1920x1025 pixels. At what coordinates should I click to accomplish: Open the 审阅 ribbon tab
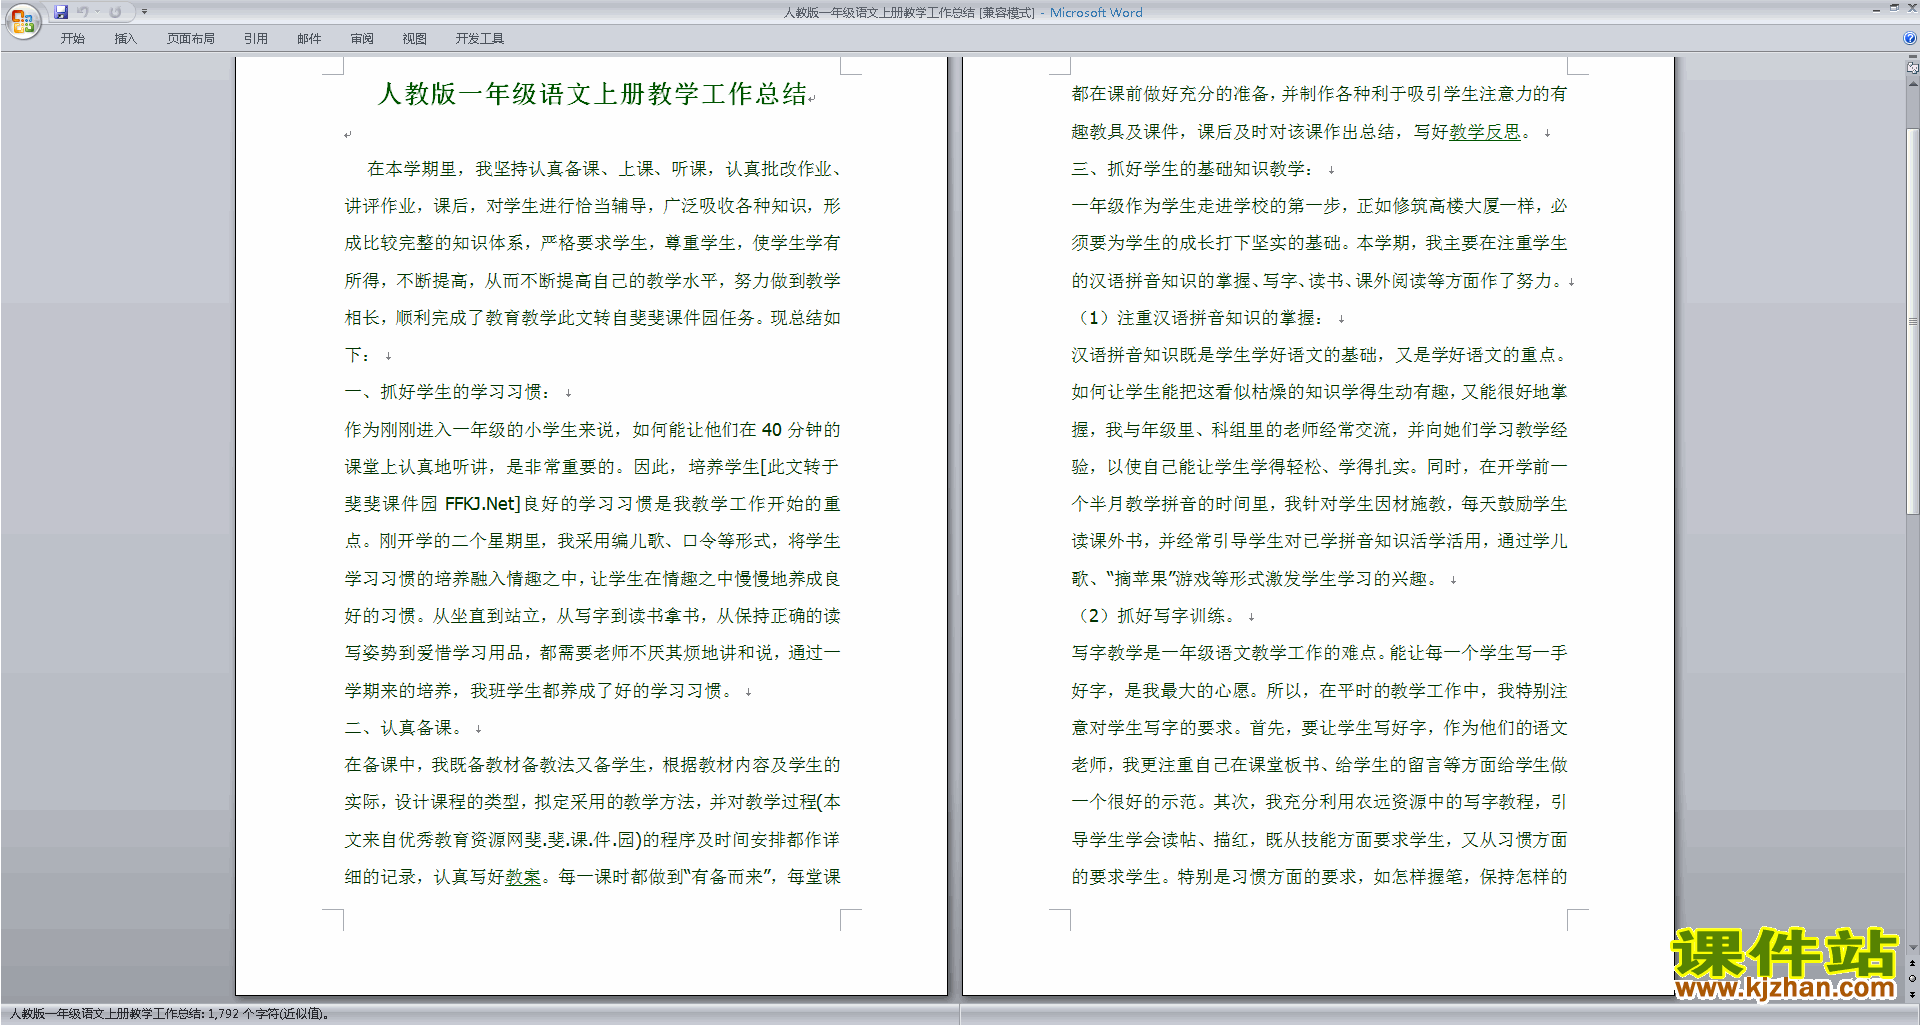tap(362, 39)
